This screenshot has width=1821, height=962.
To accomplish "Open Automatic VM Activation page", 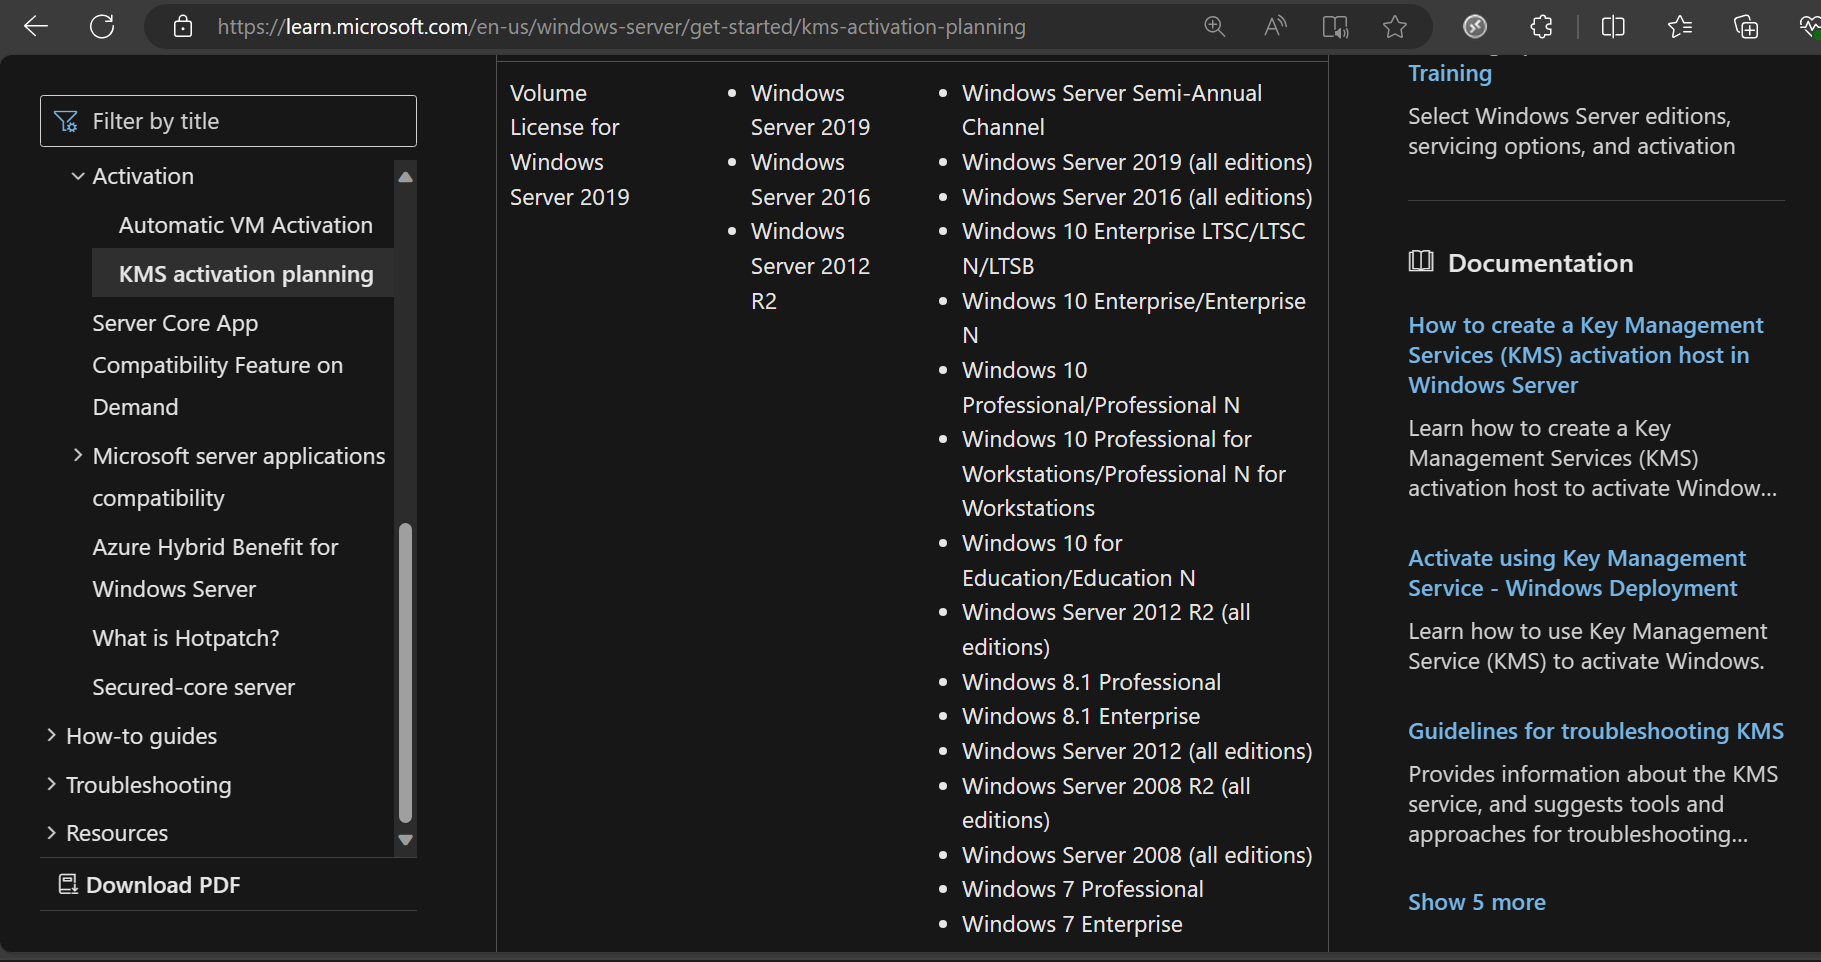I will [x=245, y=225].
